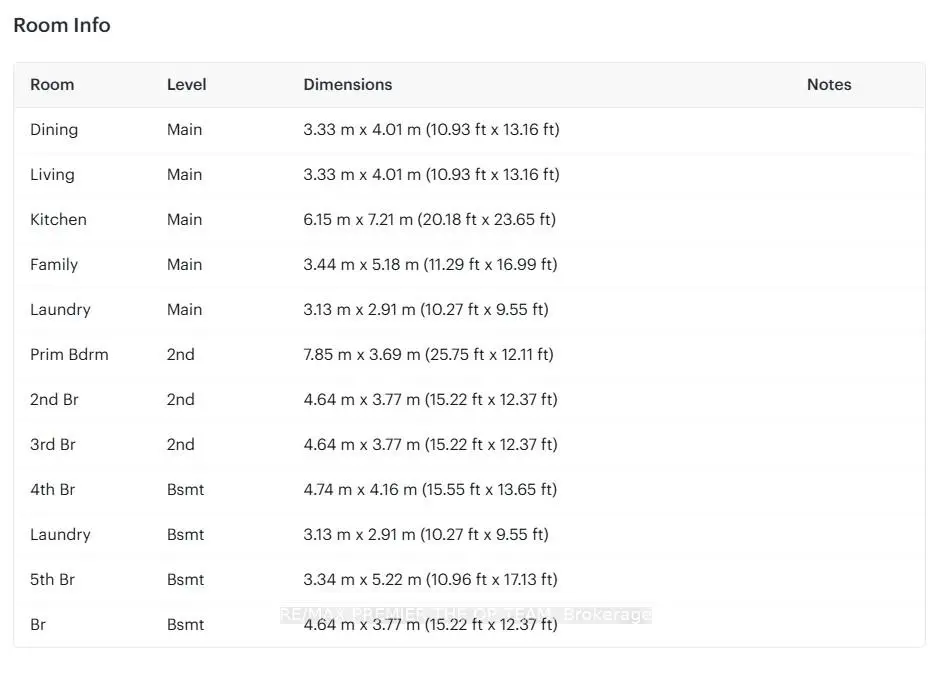Click the RE/MAX Premier brokerage watermark text
Image resolution: width=930 pixels, height=674 pixels.
click(x=465, y=614)
